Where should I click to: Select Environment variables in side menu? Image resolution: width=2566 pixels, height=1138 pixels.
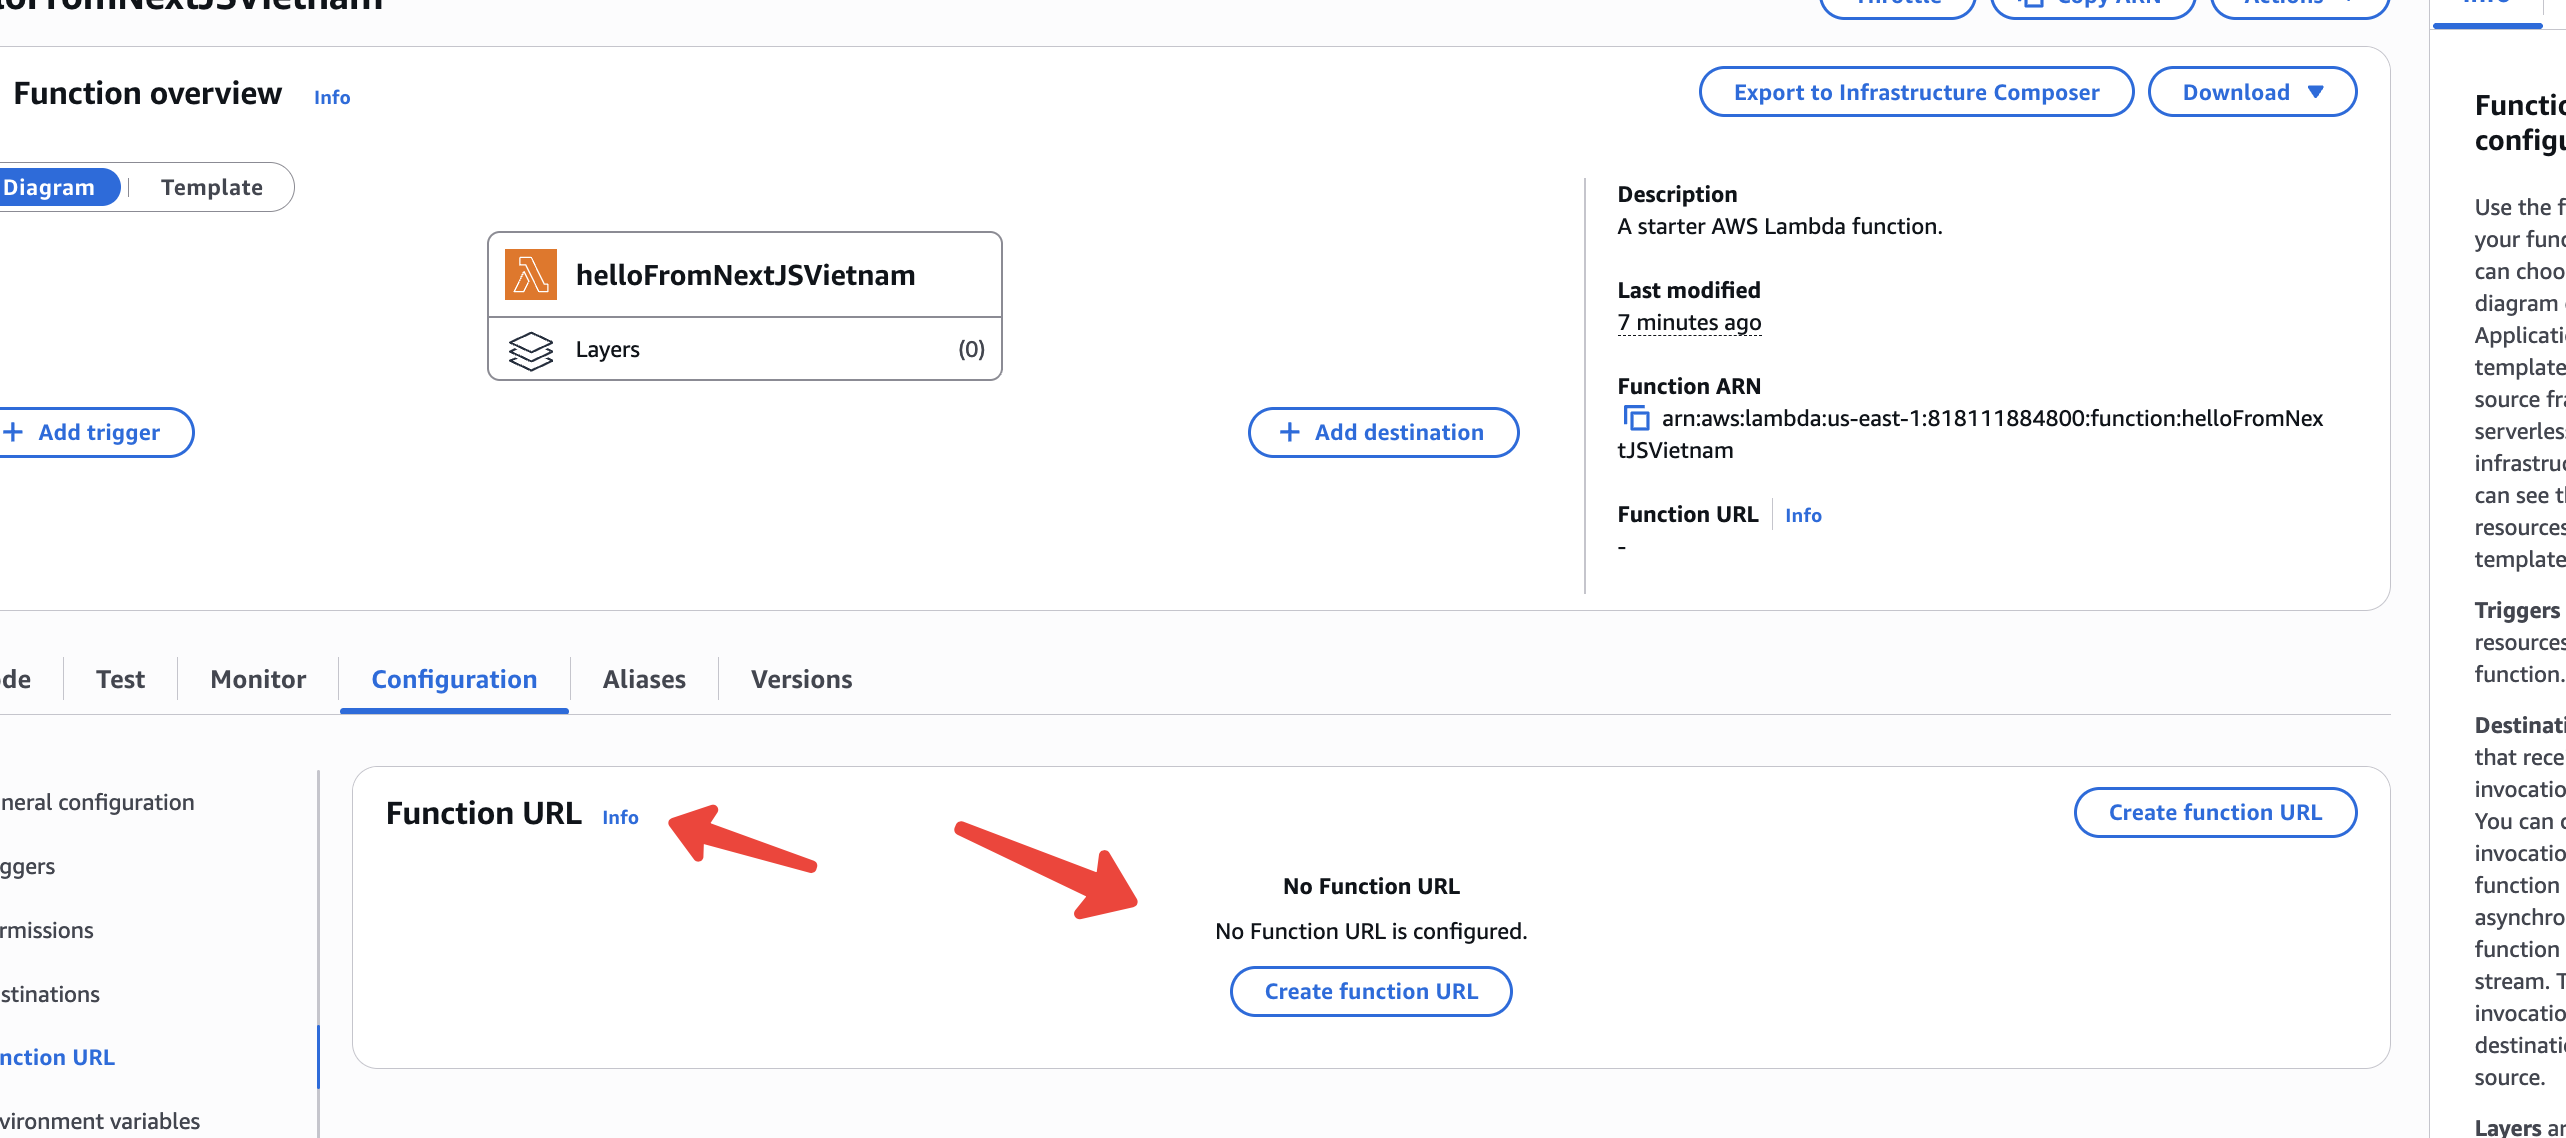pyautogui.click(x=100, y=1121)
